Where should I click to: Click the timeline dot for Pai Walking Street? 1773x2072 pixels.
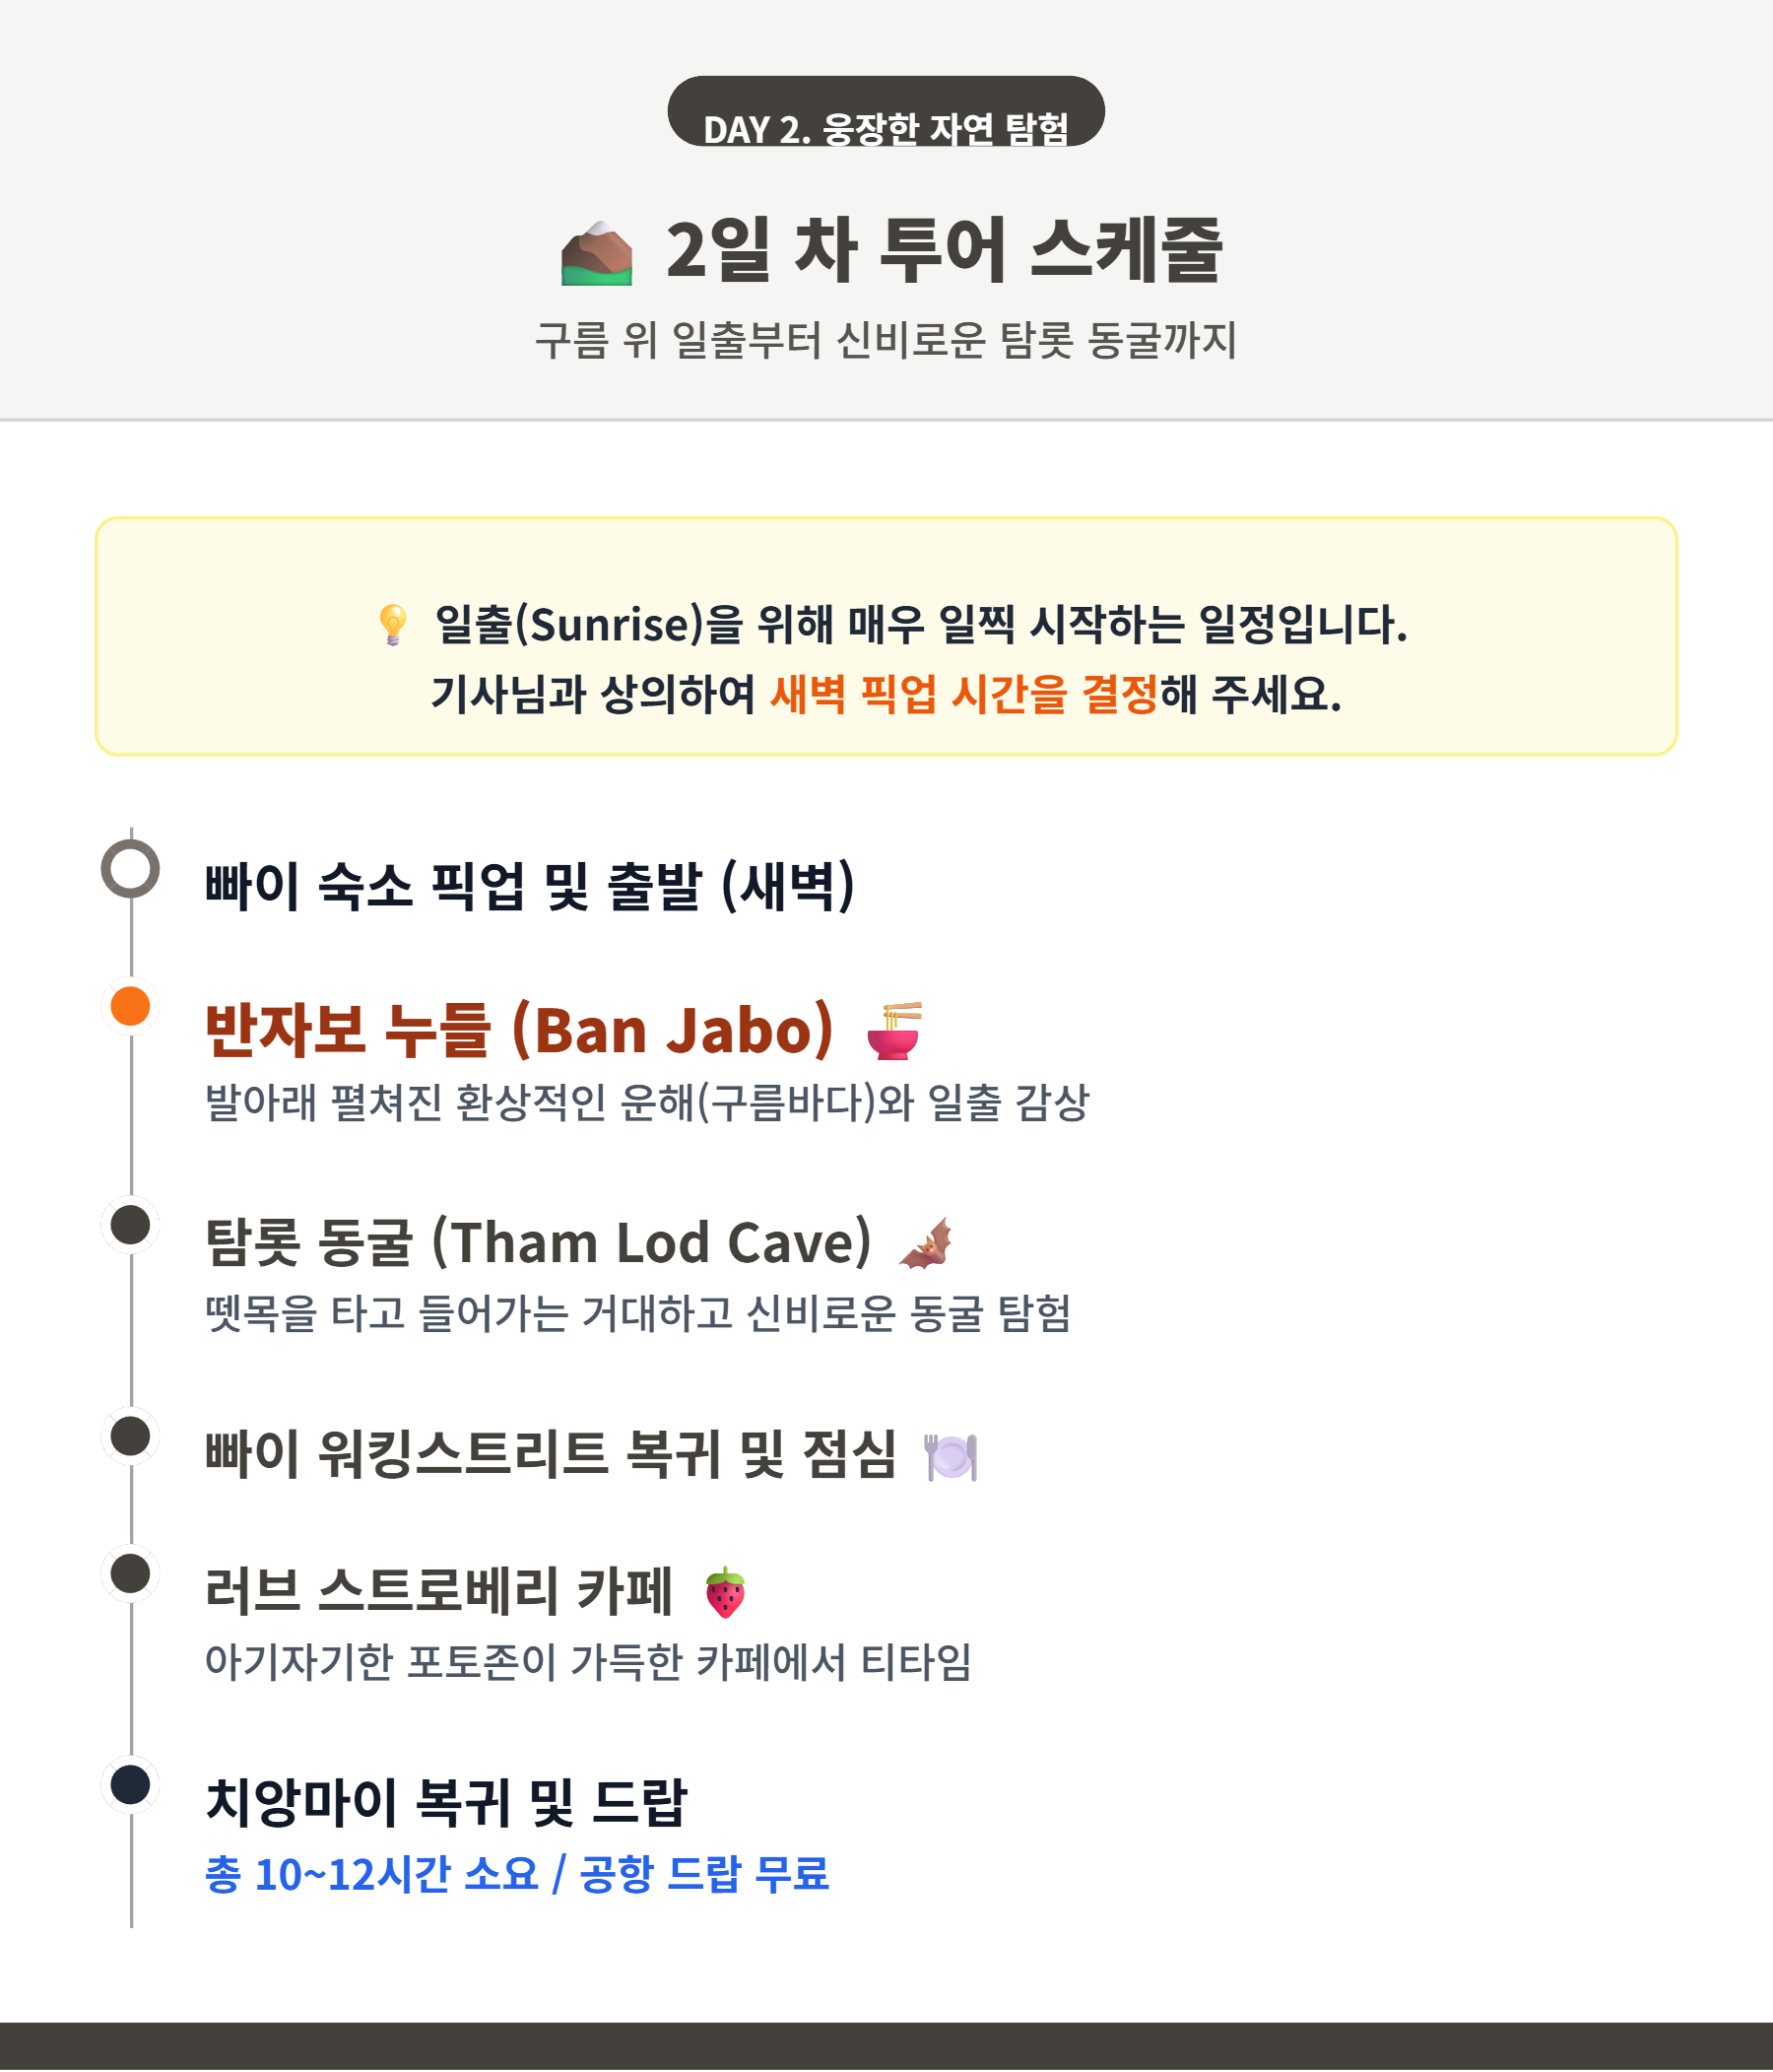[131, 1436]
